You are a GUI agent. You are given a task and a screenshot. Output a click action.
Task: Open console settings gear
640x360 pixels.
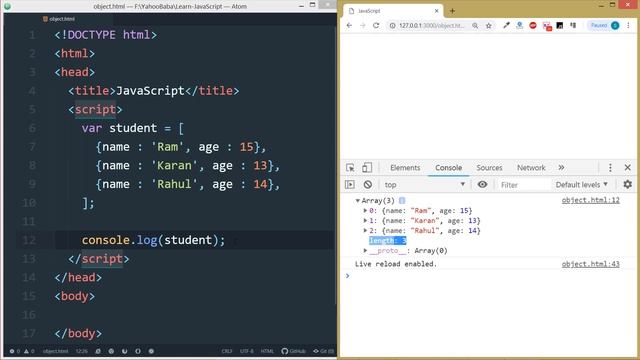pos(628,184)
